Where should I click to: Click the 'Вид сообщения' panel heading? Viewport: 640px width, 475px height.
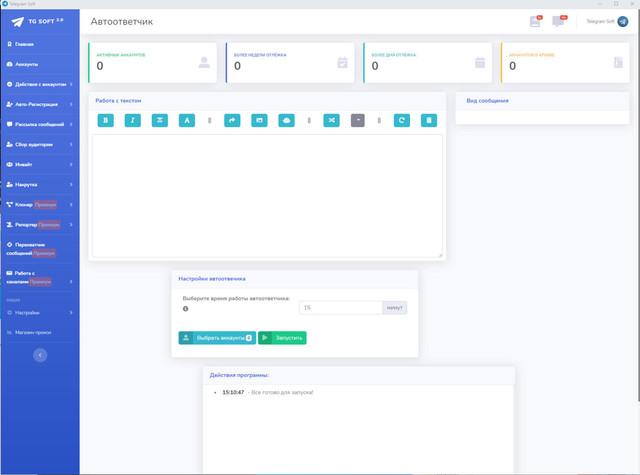click(487, 101)
